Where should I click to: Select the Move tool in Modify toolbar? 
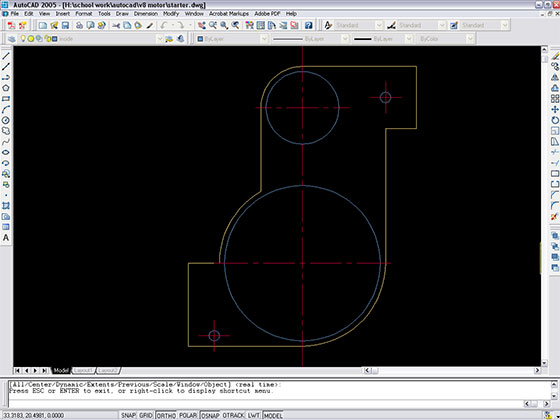point(555,109)
